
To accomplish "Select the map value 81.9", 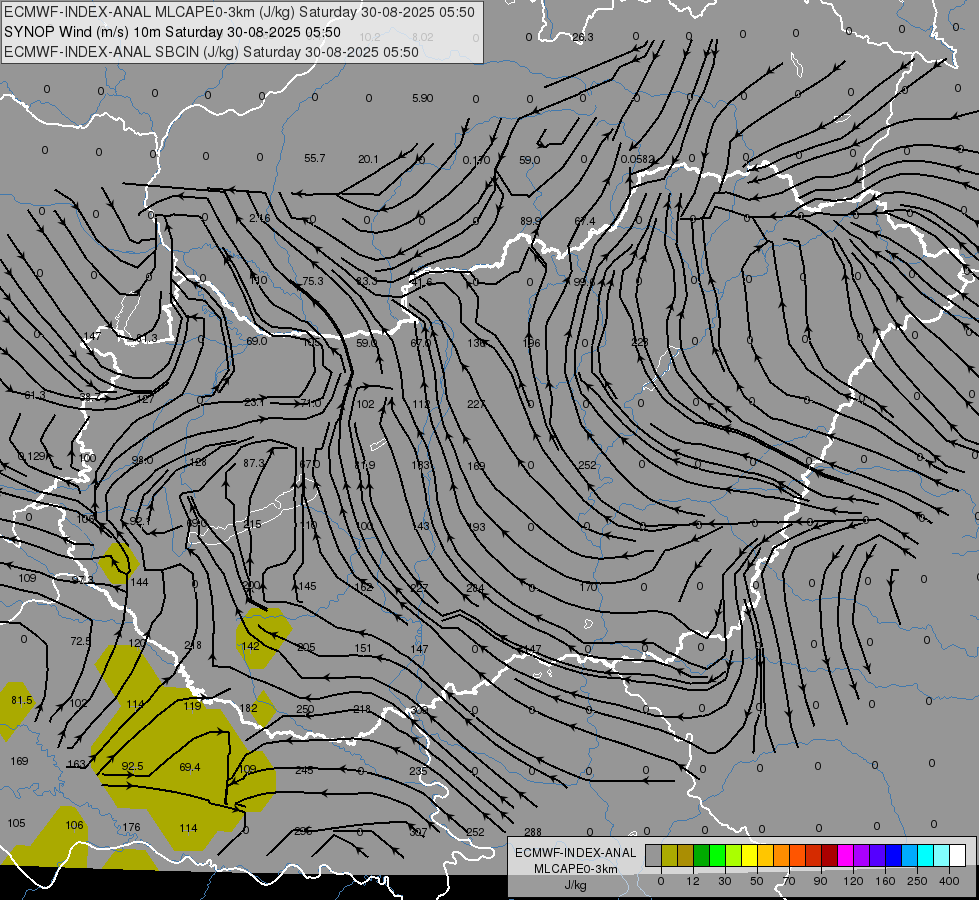I will (365, 465).
